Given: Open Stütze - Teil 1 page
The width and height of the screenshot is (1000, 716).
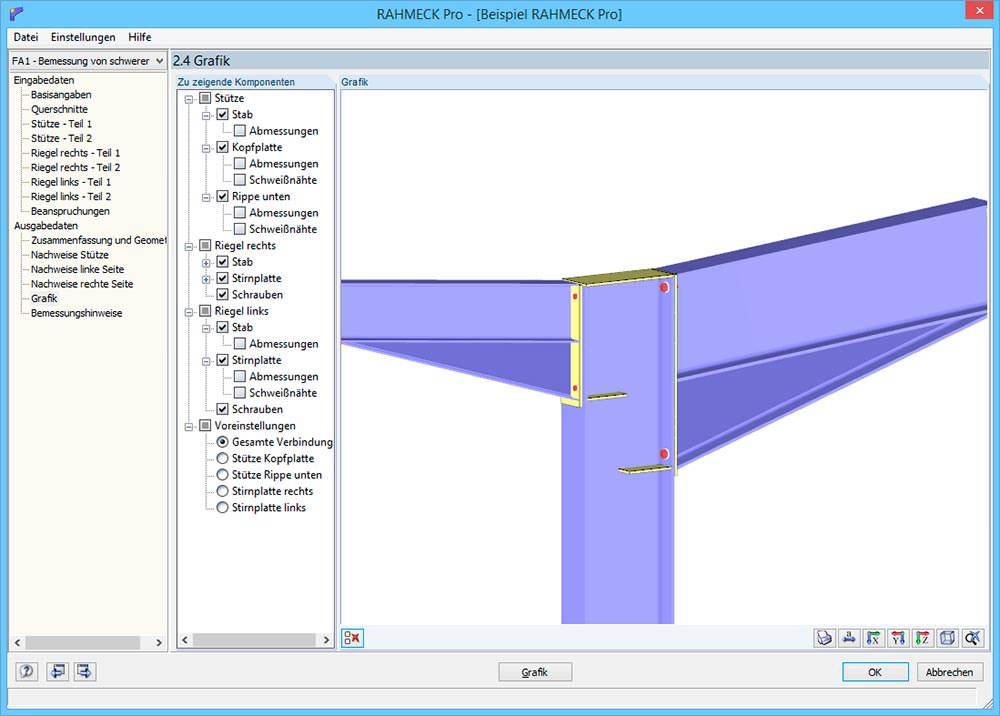Looking at the screenshot, I should point(61,124).
